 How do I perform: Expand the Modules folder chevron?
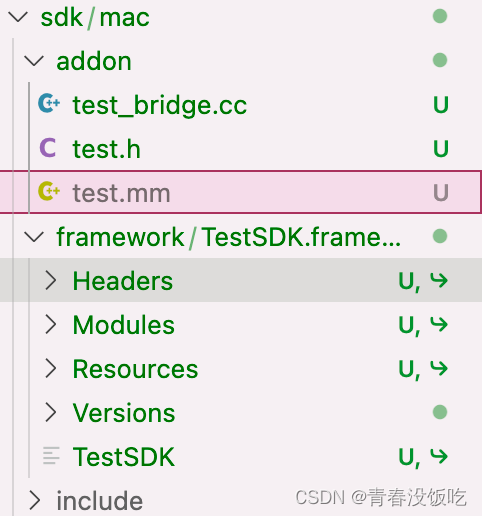click(51, 324)
